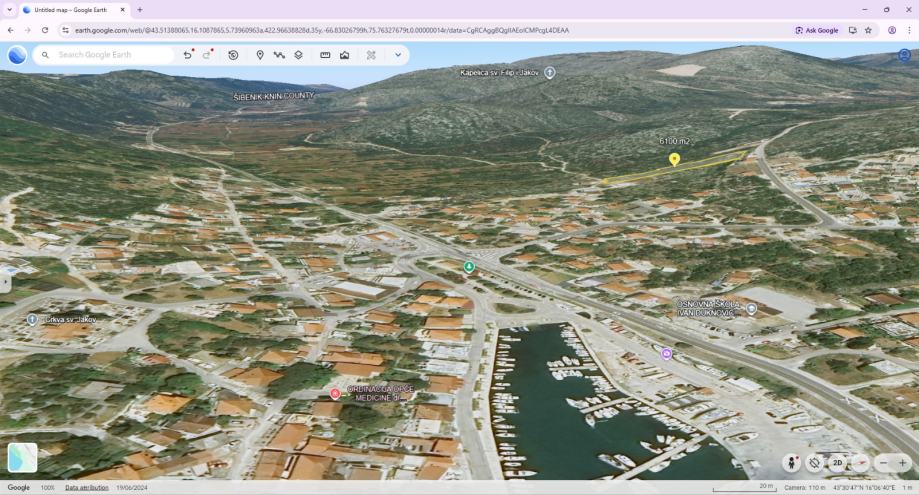
Task: Open the map layers tool
Action: tap(298, 54)
